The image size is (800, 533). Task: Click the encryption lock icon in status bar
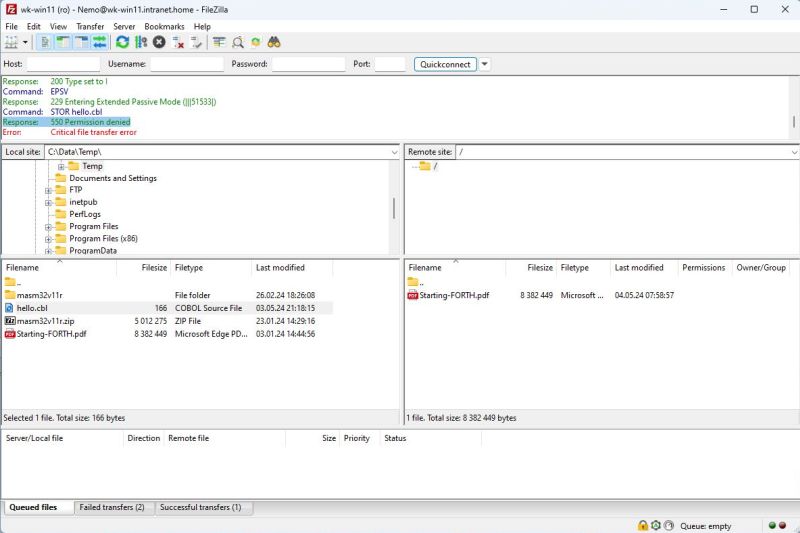[643, 525]
